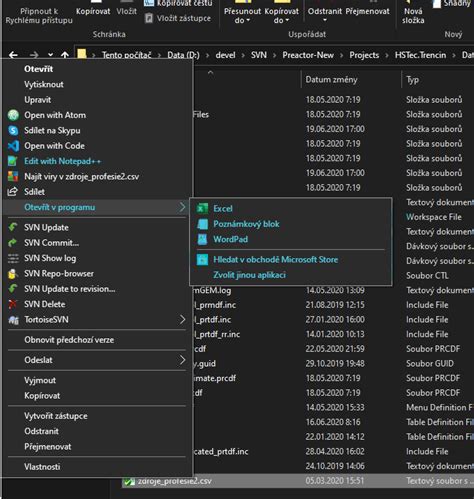Click Připnout k Rychlému přístupu
Viewport: 474px width, 499px height.
[x=39, y=16]
